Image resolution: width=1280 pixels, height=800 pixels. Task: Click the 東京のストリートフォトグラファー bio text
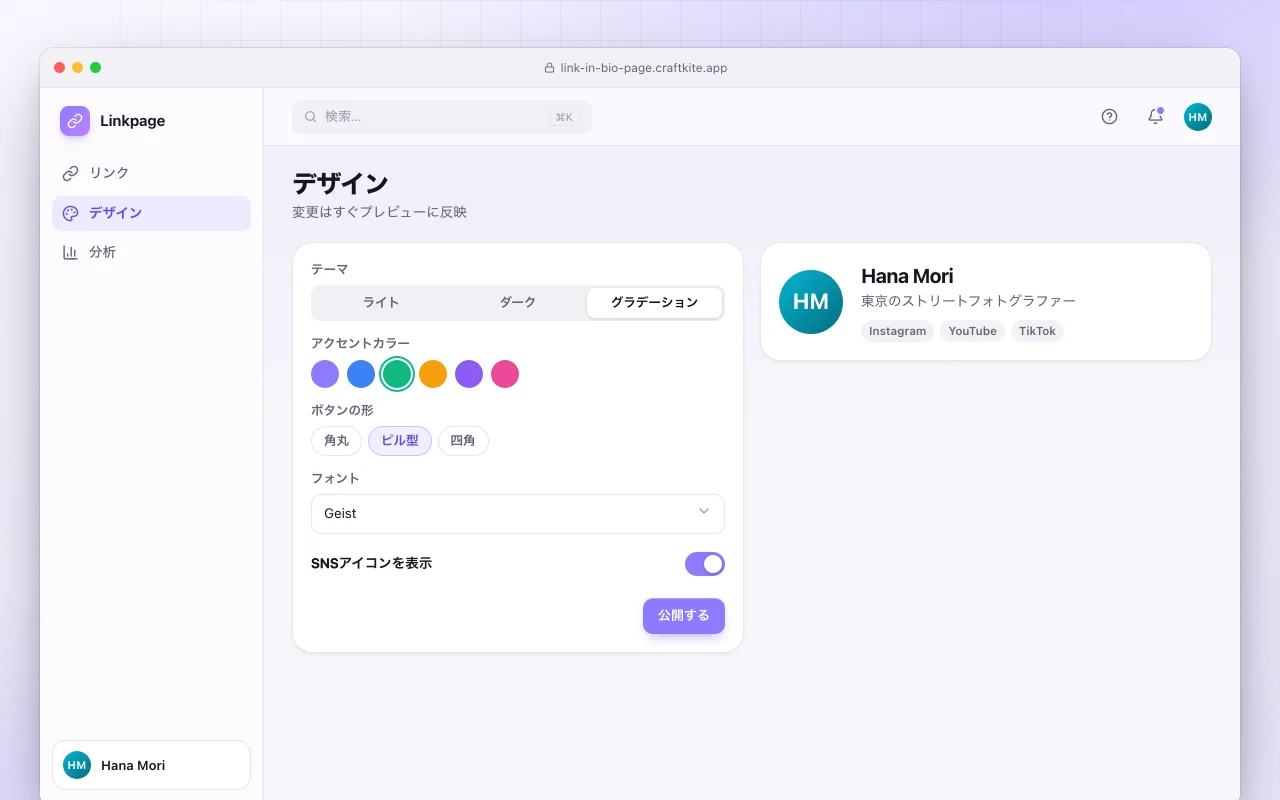(x=968, y=301)
